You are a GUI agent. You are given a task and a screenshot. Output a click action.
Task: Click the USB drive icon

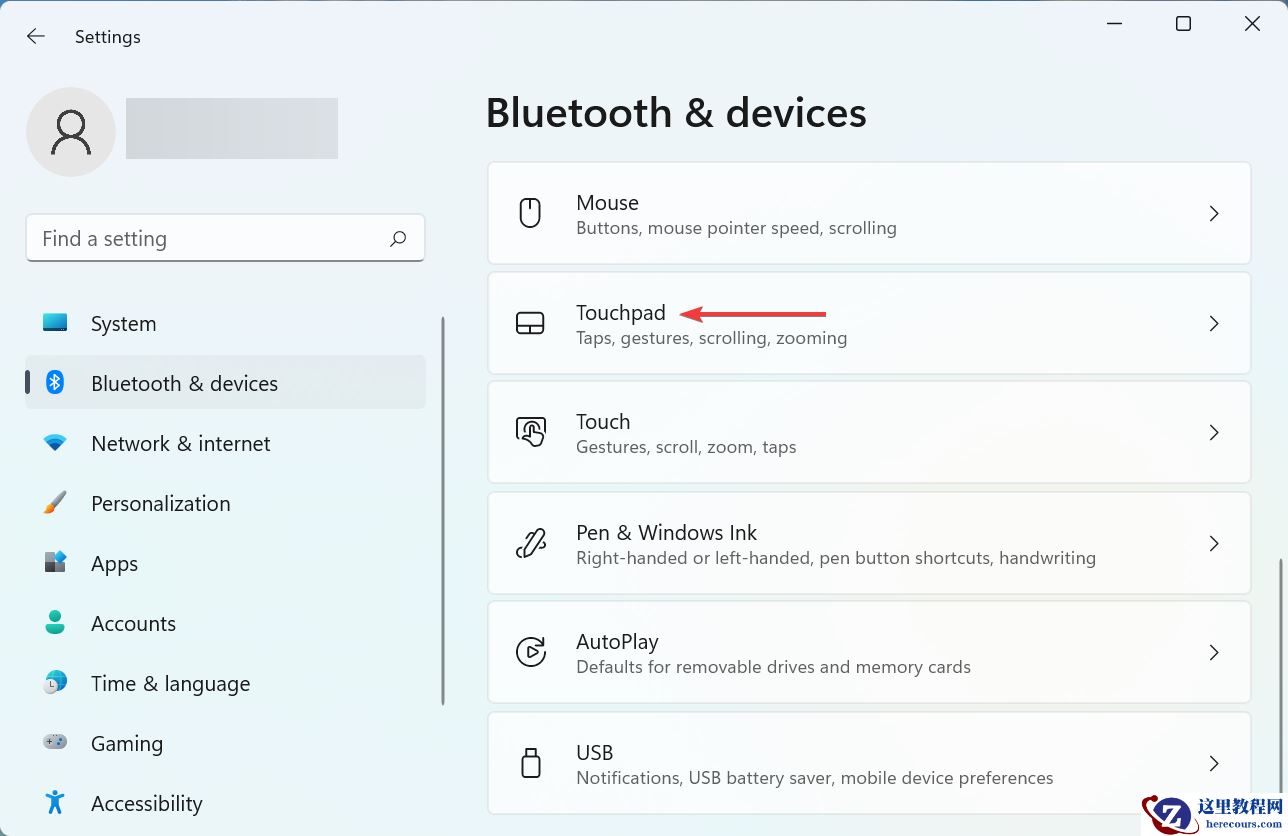530,763
